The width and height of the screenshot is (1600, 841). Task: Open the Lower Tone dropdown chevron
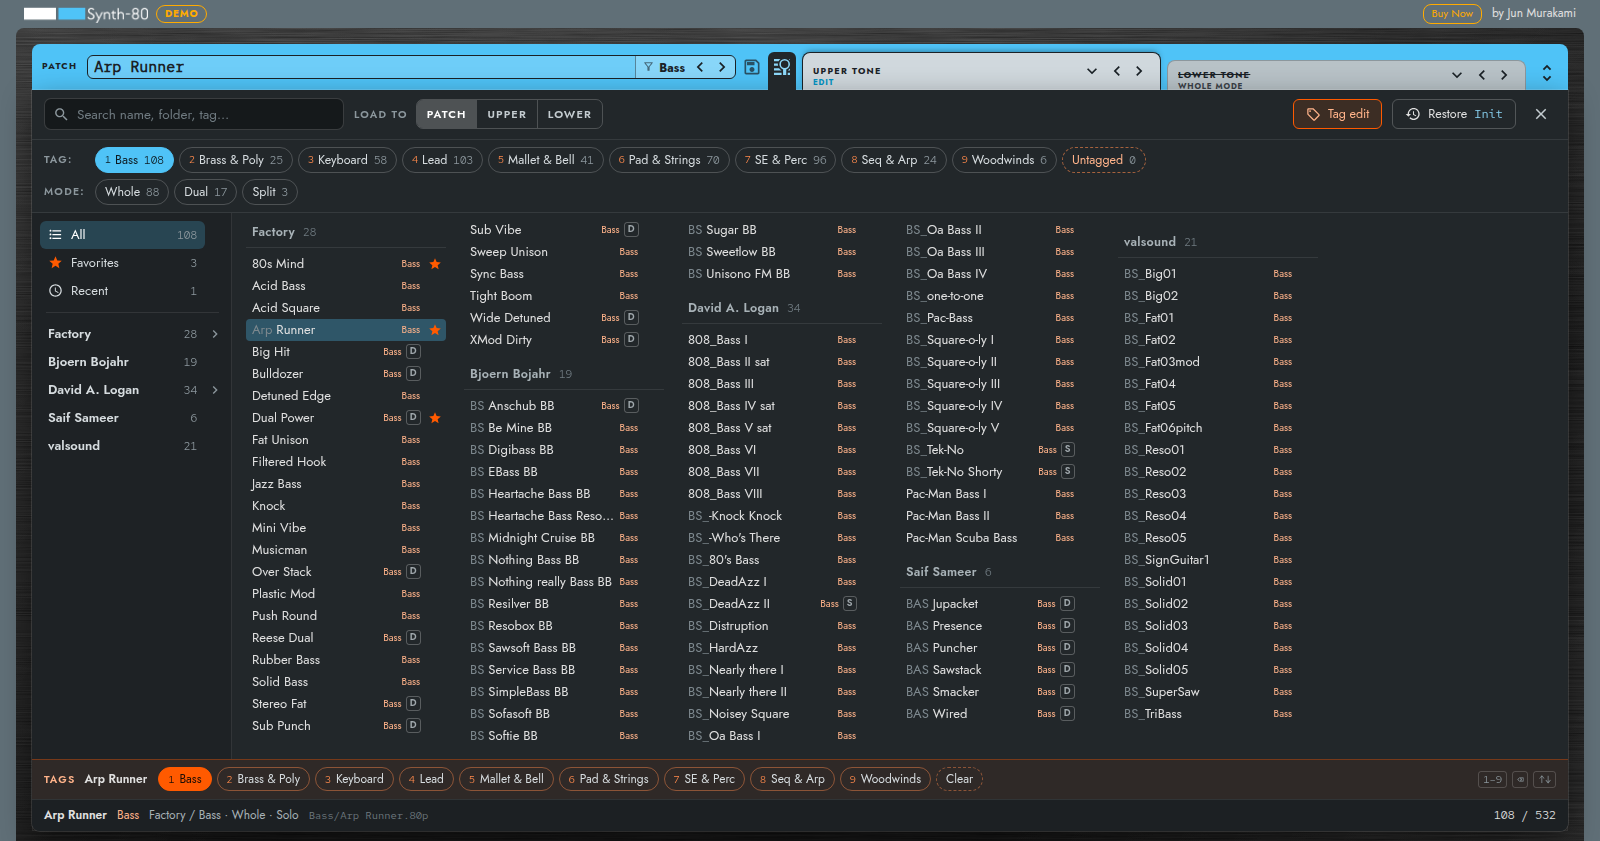(x=1457, y=75)
